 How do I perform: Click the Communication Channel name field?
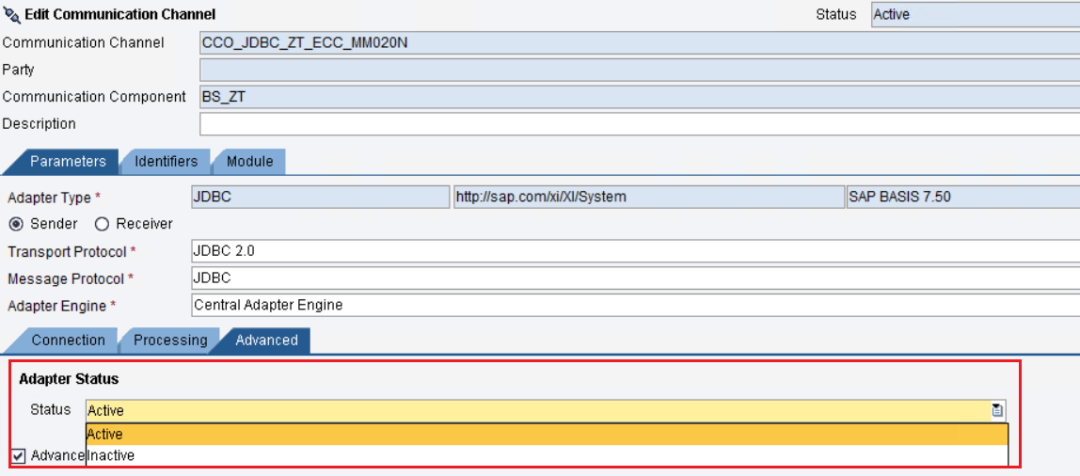pos(640,43)
